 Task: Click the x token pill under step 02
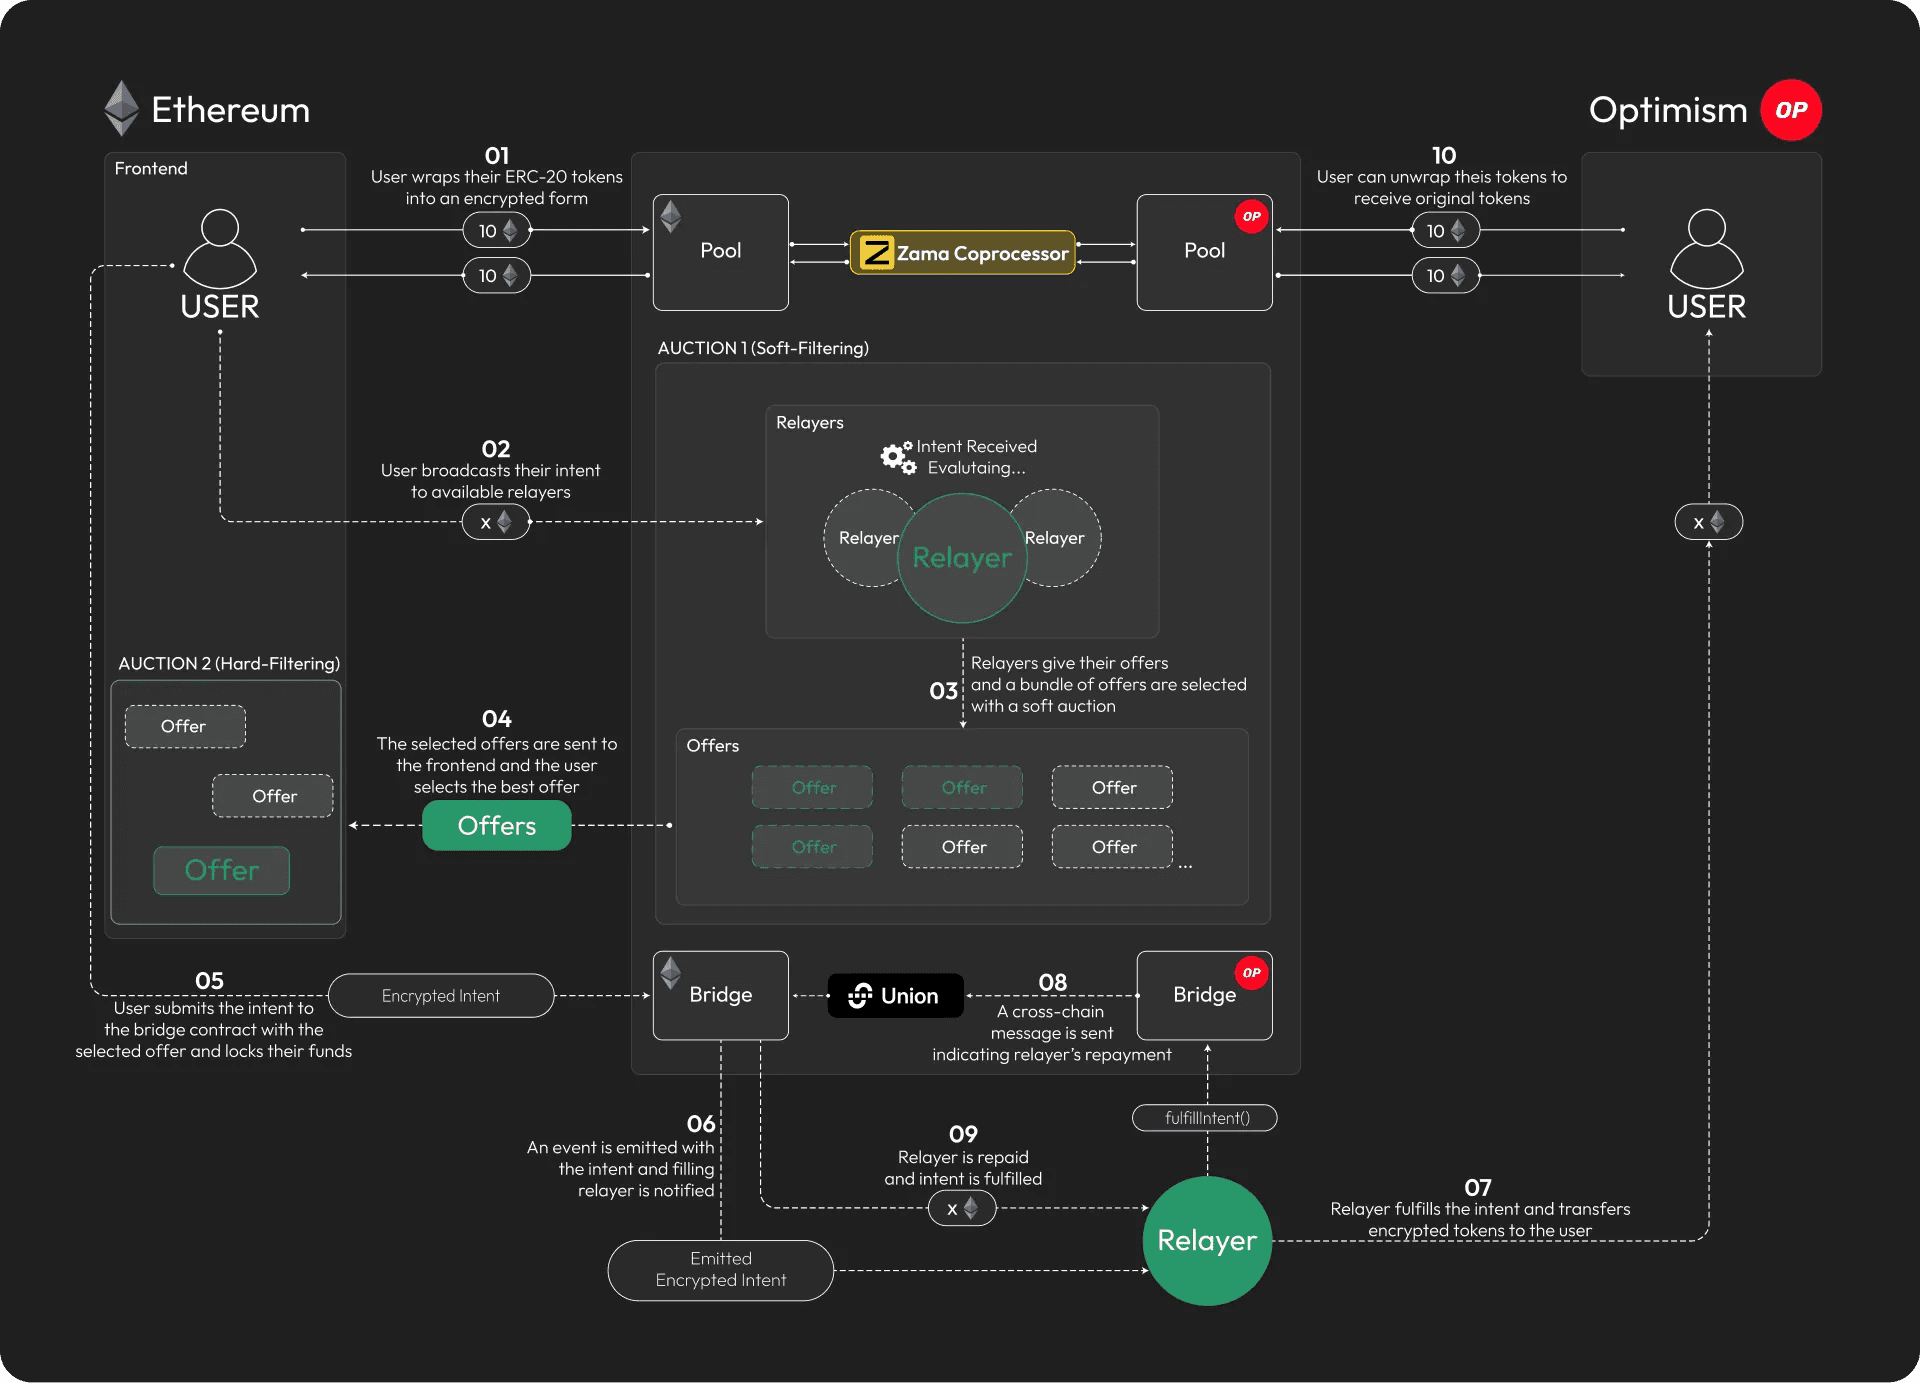tap(495, 522)
